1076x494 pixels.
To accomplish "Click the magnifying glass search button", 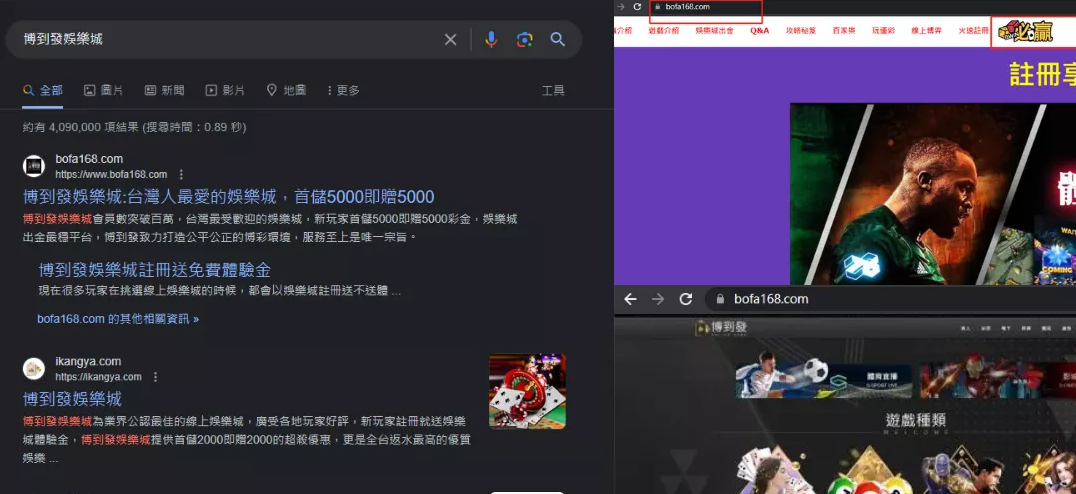I will click(558, 39).
